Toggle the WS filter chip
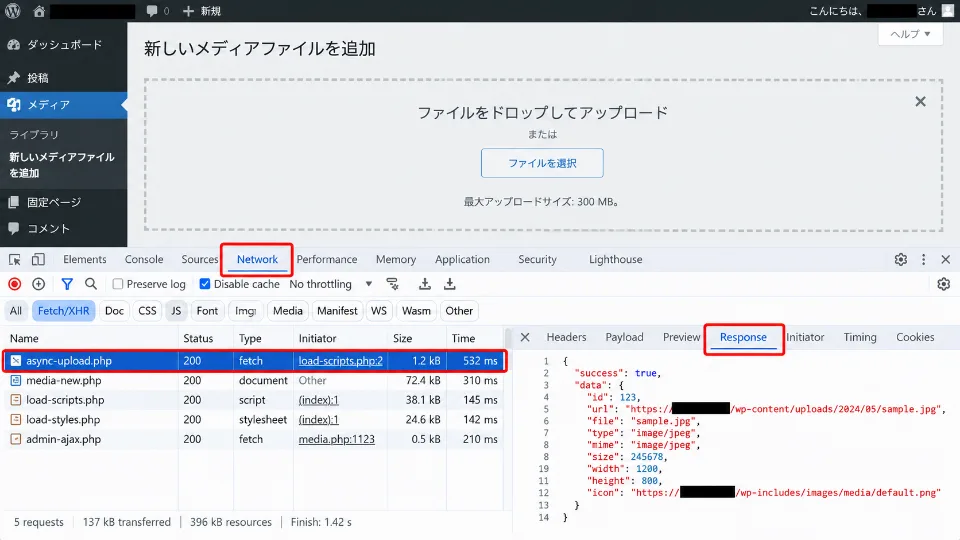Image resolution: width=960 pixels, height=540 pixels. coord(379,311)
